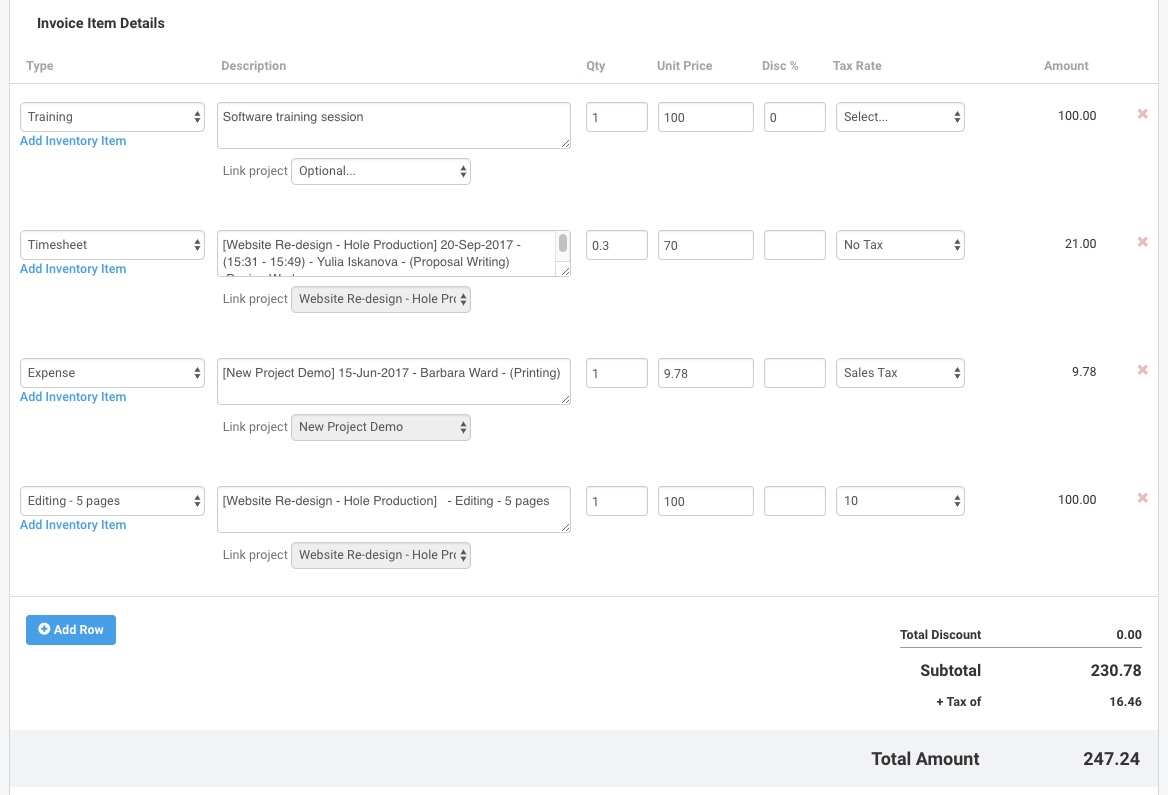
Task: Click the quantity field showing 0.3
Action: [617, 245]
